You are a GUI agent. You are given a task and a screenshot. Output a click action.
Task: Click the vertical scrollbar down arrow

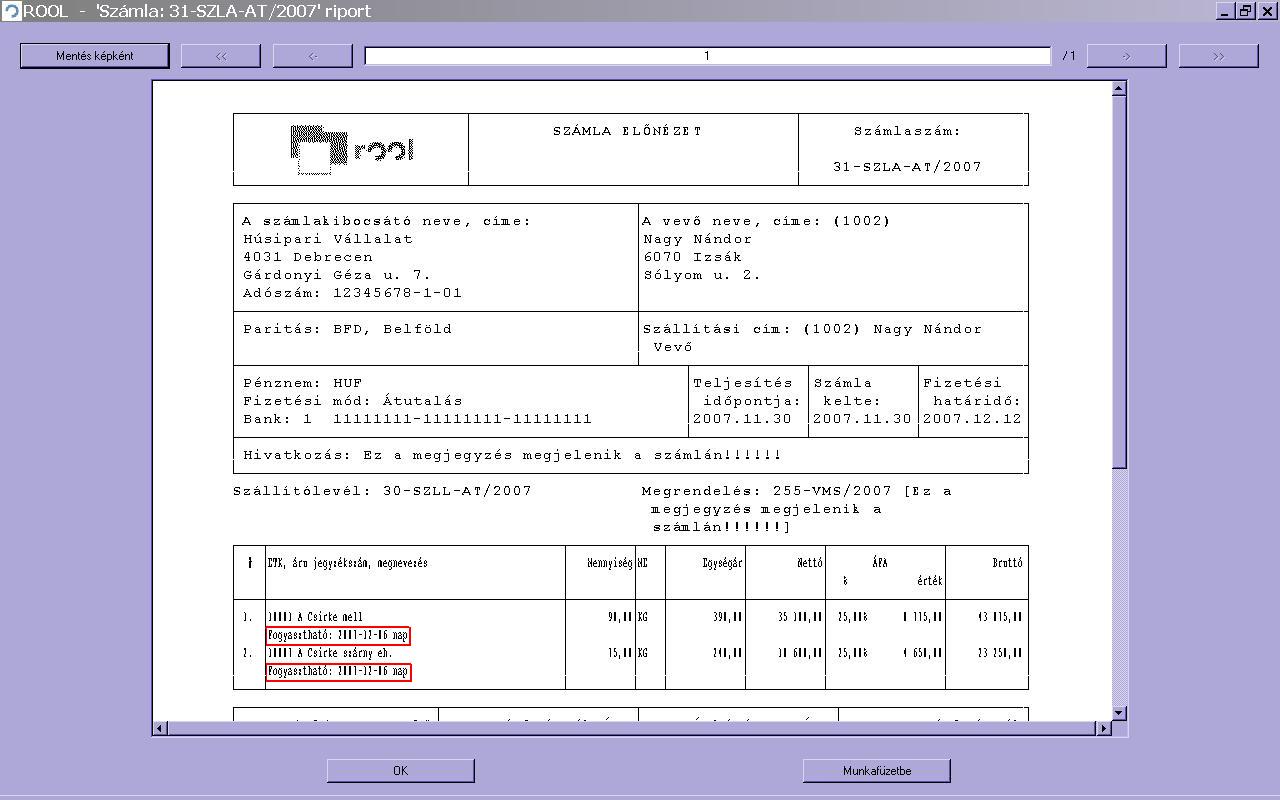(x=1119, y=713)
